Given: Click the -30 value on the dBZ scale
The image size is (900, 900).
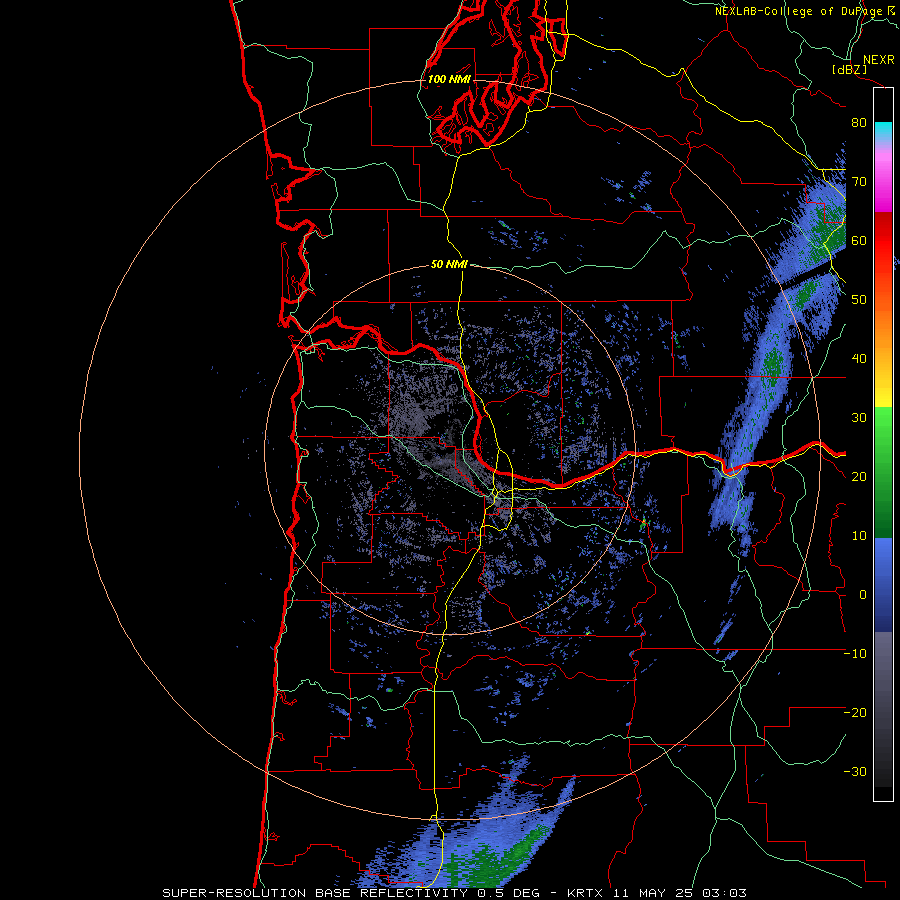Looking at the screenshot, I should tap(855, 772).
